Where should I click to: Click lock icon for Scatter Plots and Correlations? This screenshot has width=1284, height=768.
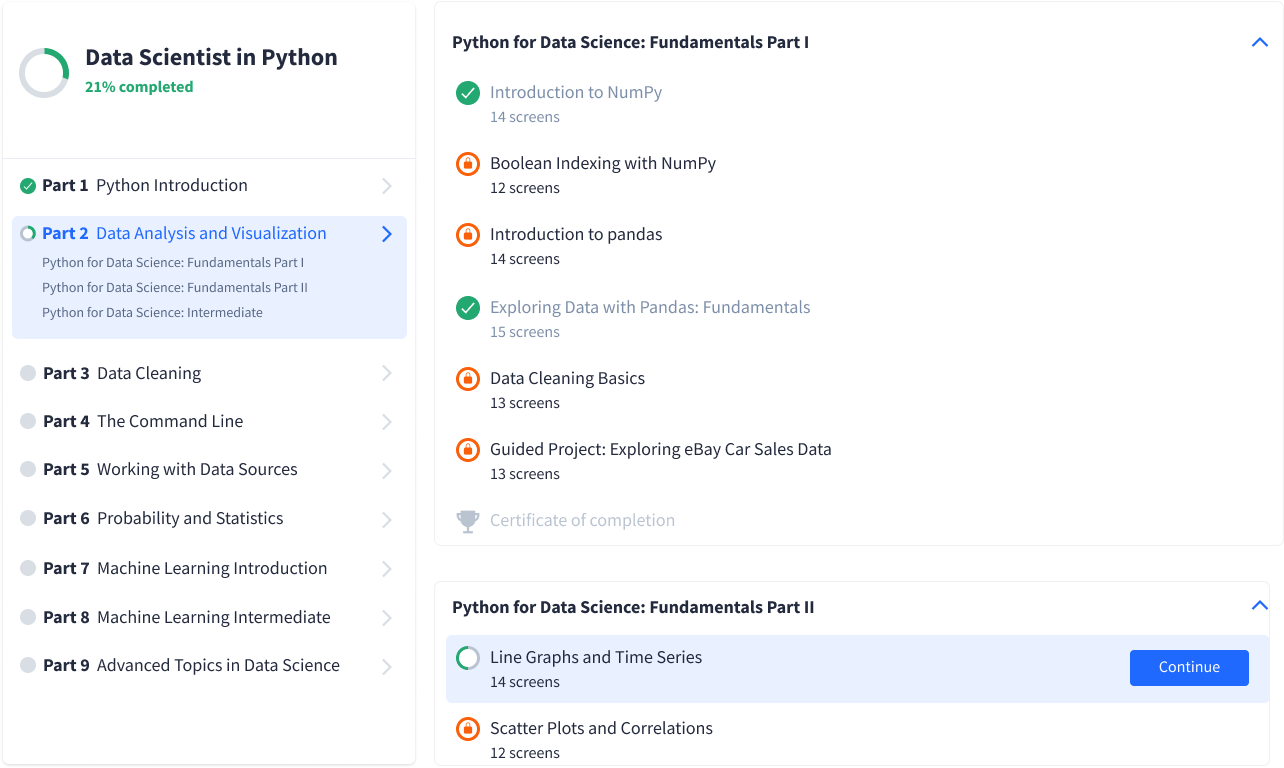point(468,729)
